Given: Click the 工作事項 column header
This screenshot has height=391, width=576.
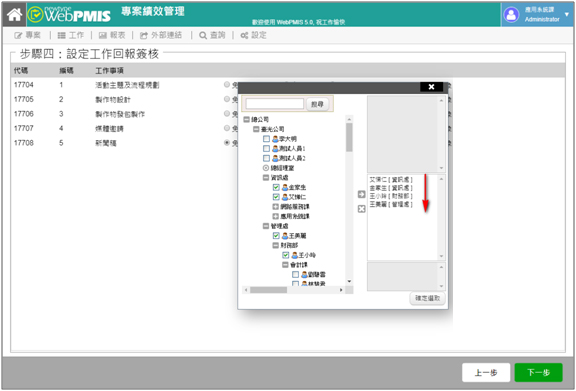Looking at the screenshot, I should 109,70.
